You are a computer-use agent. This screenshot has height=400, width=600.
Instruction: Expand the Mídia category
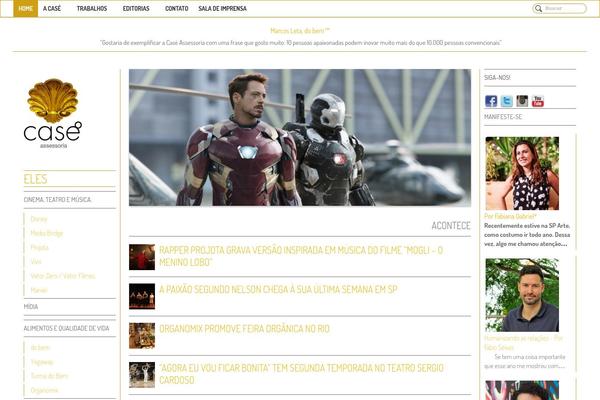click(x=31, y=307)
